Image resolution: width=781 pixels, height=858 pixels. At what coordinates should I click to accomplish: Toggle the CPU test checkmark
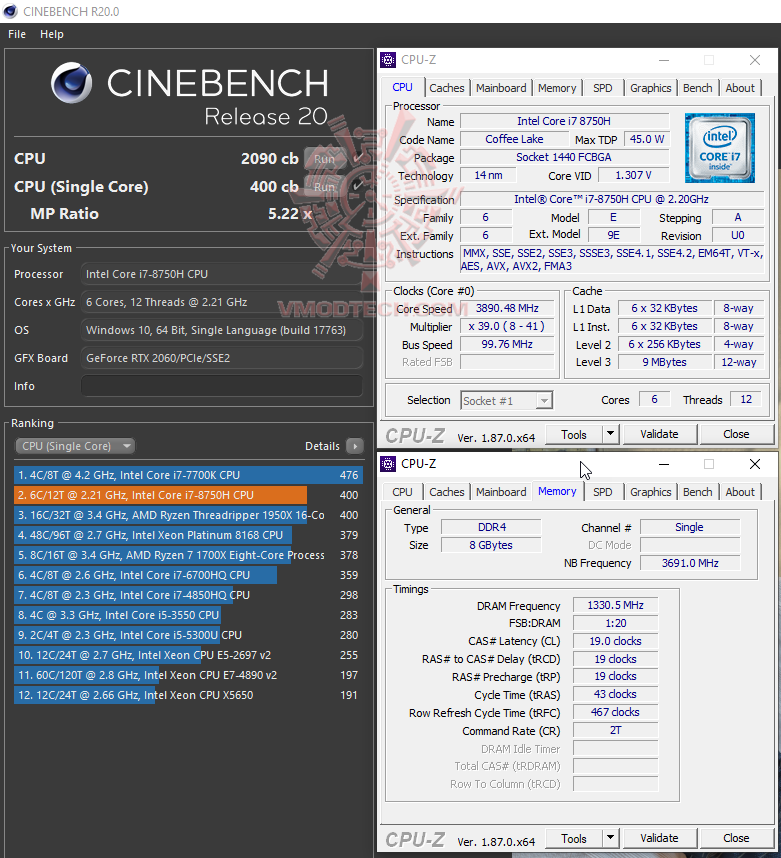click(358, 158)
